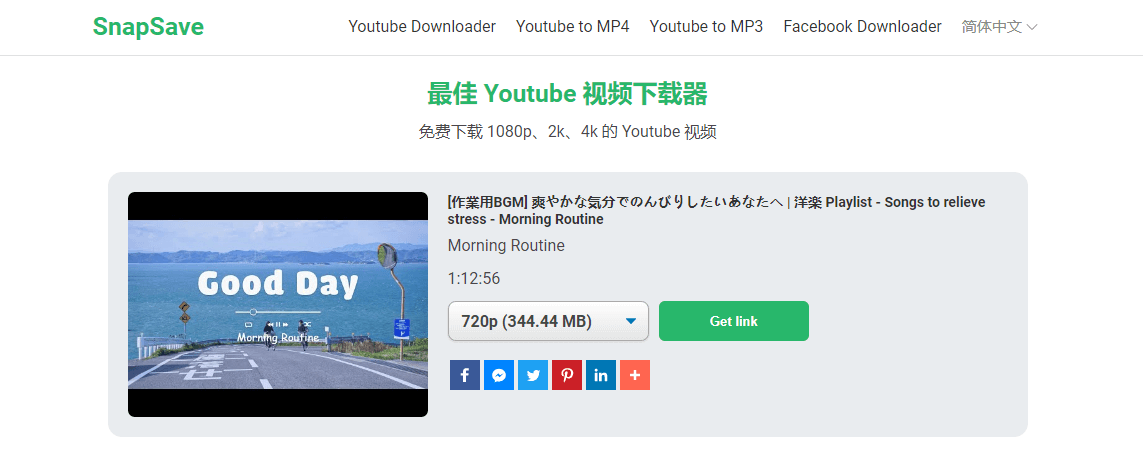Navigate to Youtube to MP4 page

(572, 27)
